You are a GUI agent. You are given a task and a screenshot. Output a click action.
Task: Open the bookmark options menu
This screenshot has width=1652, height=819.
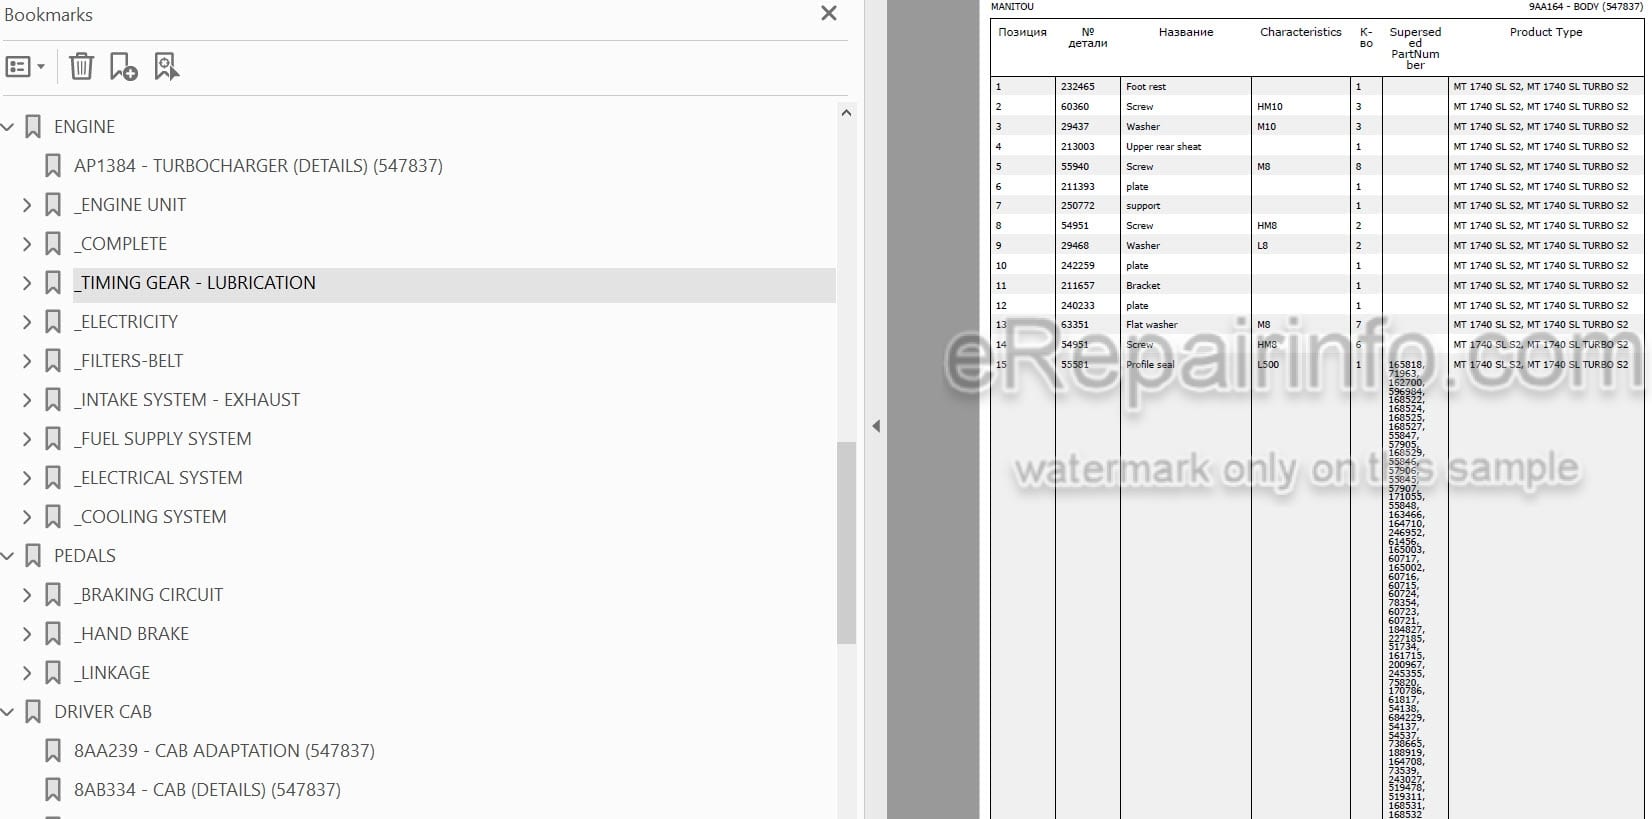tap(25, 67)
